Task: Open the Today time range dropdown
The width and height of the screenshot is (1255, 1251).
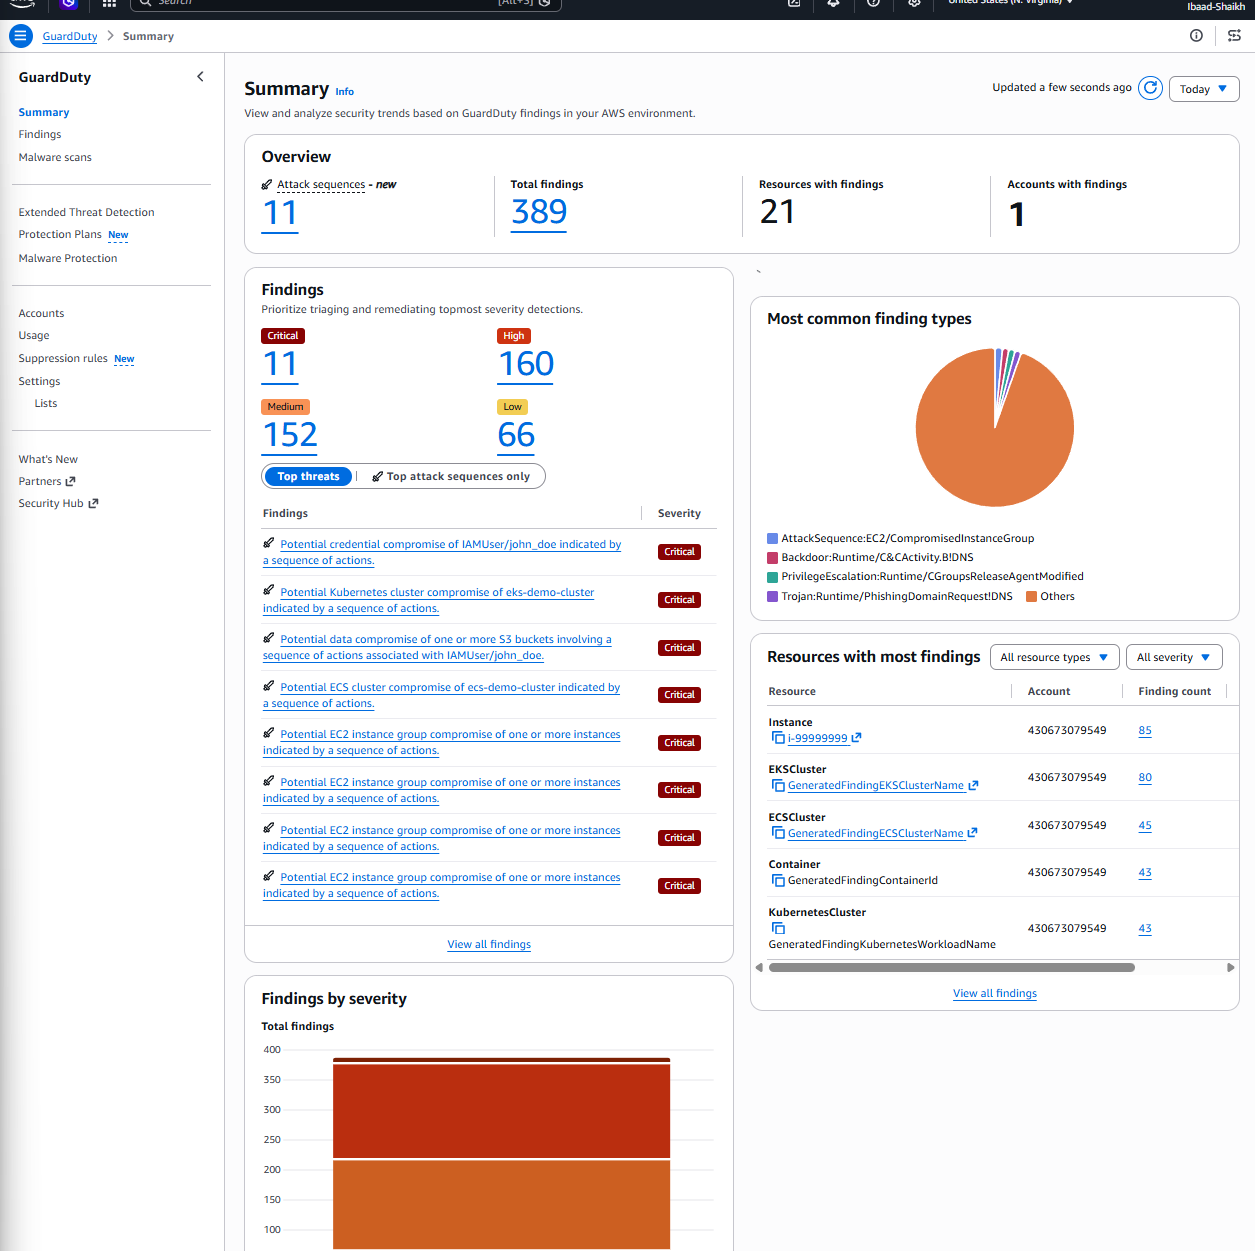Action: tap(1204, 89)
